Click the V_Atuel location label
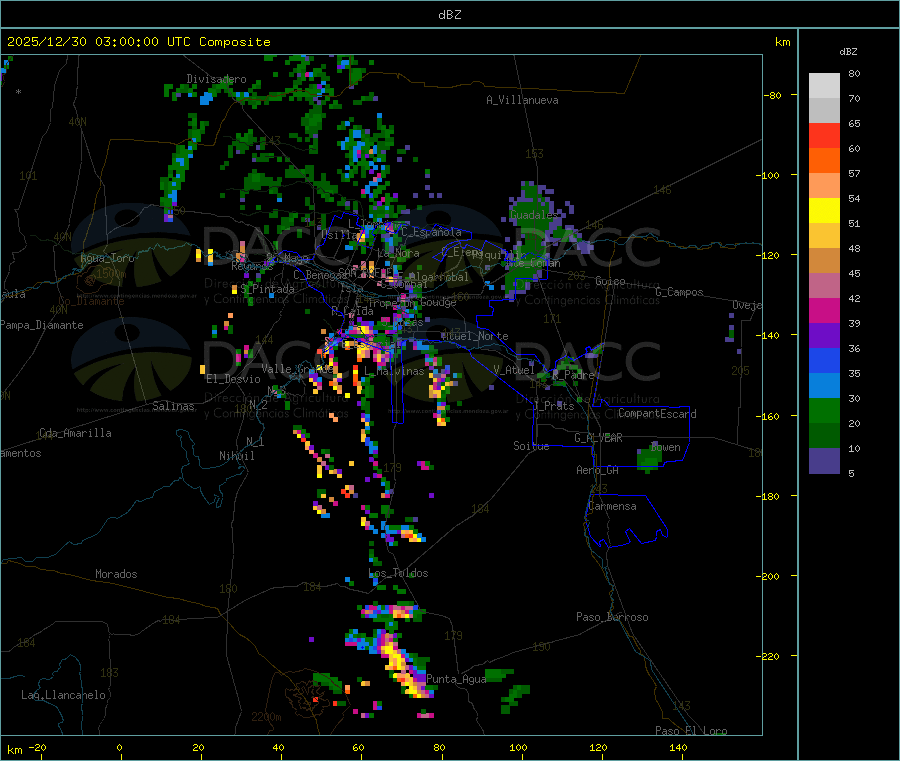The height and width of the screenshot is (761, 900). [x=514, y=370]
